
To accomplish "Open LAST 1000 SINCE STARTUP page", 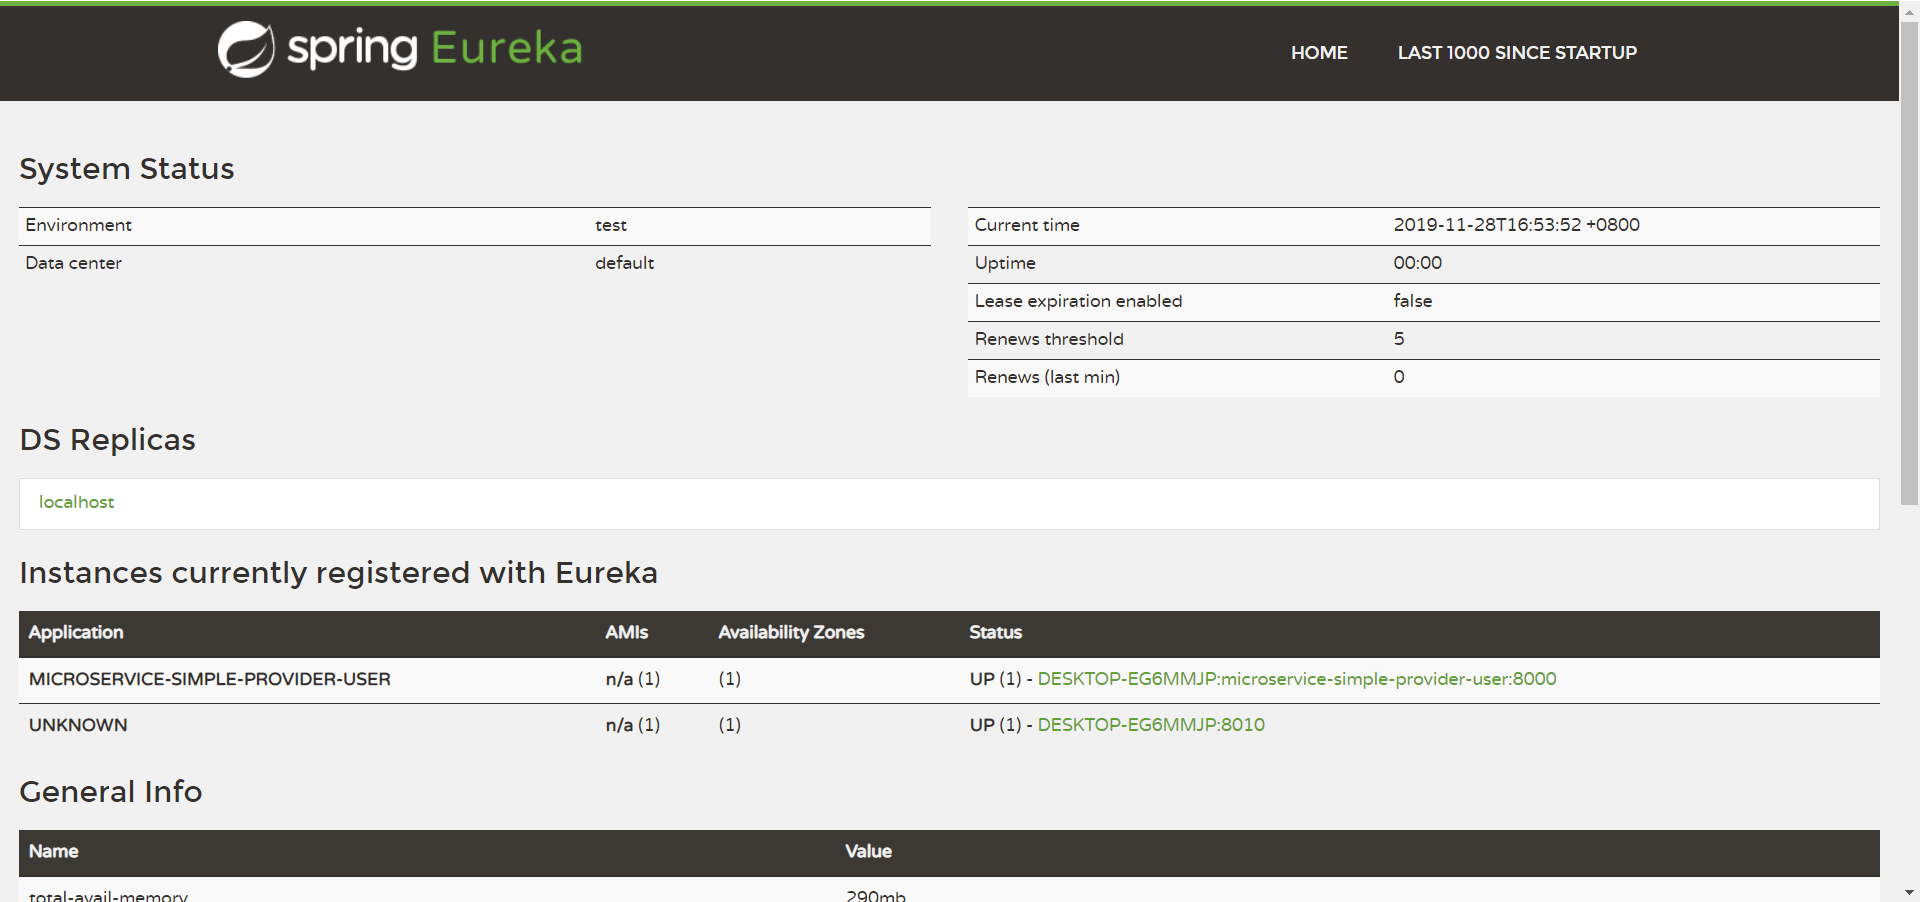I will [x=1517, y=53].
